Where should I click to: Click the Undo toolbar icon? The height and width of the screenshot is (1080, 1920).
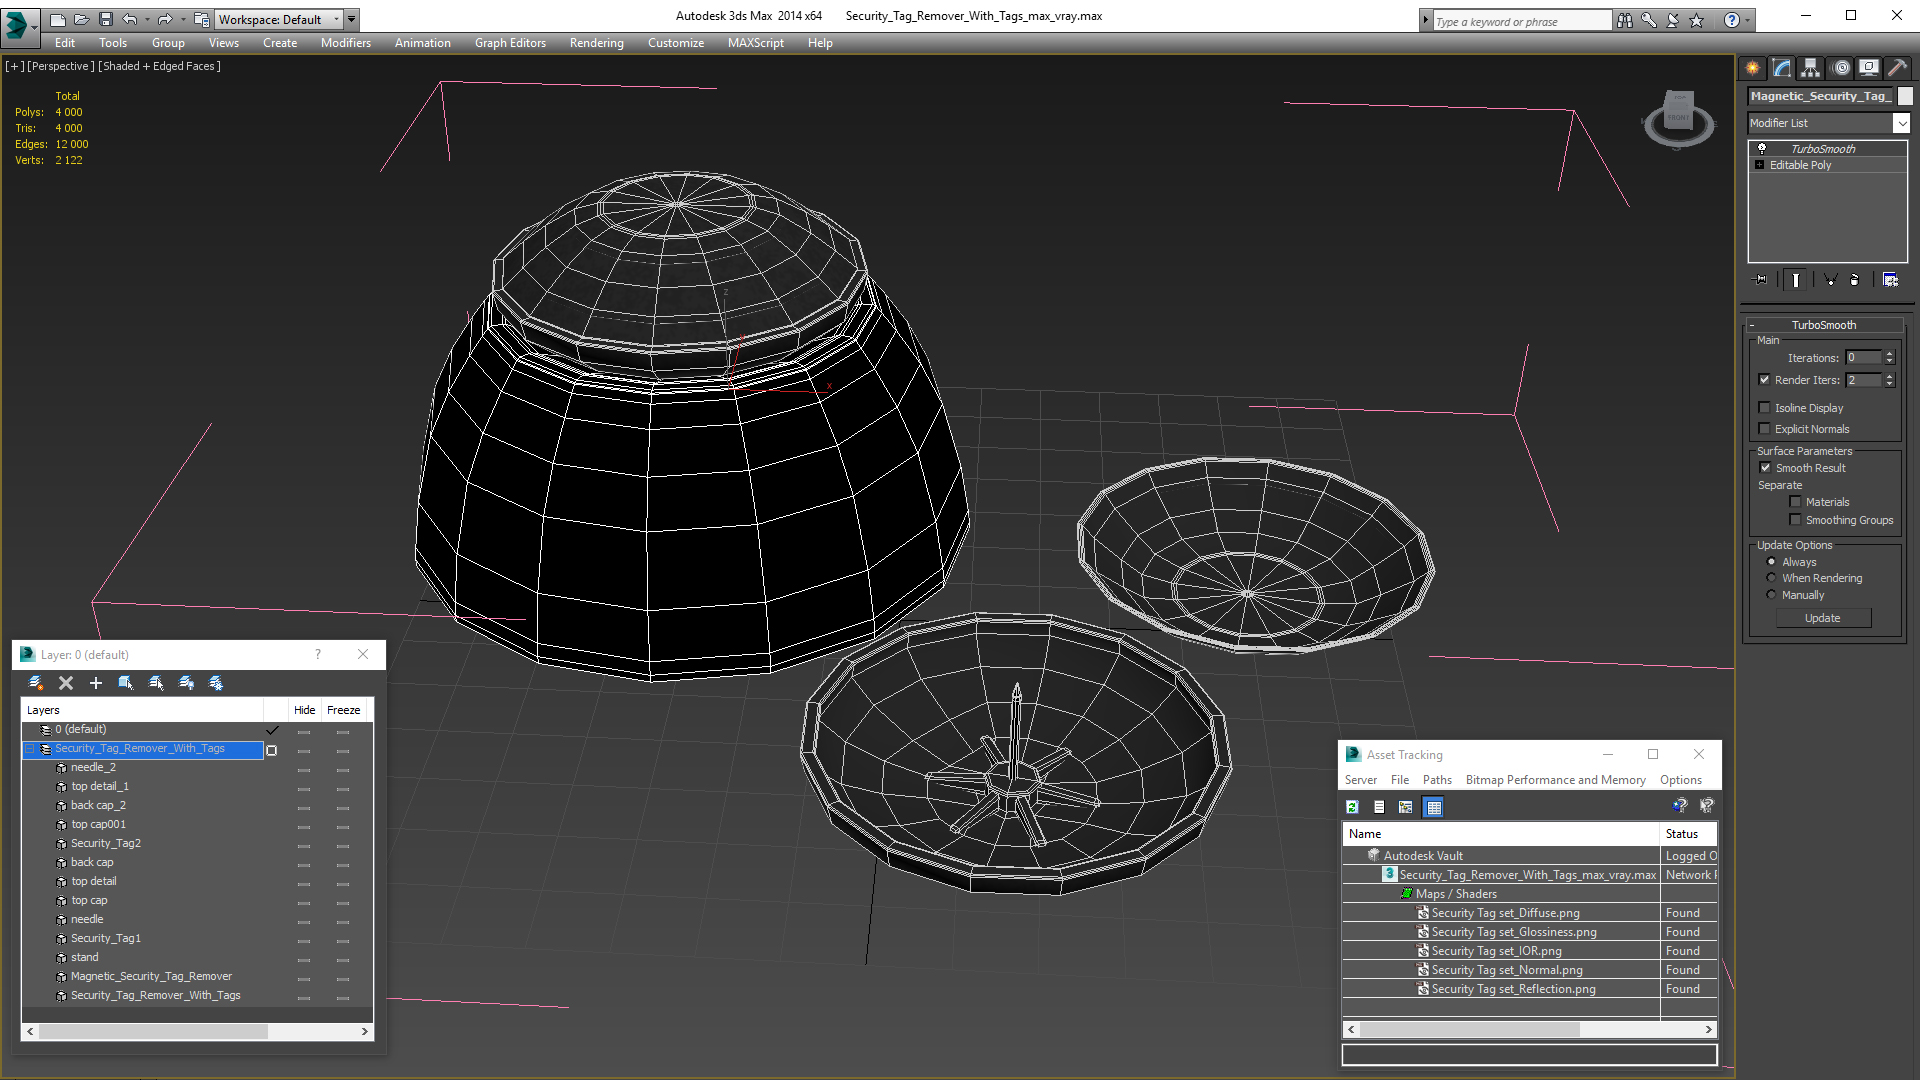point(129,19)
